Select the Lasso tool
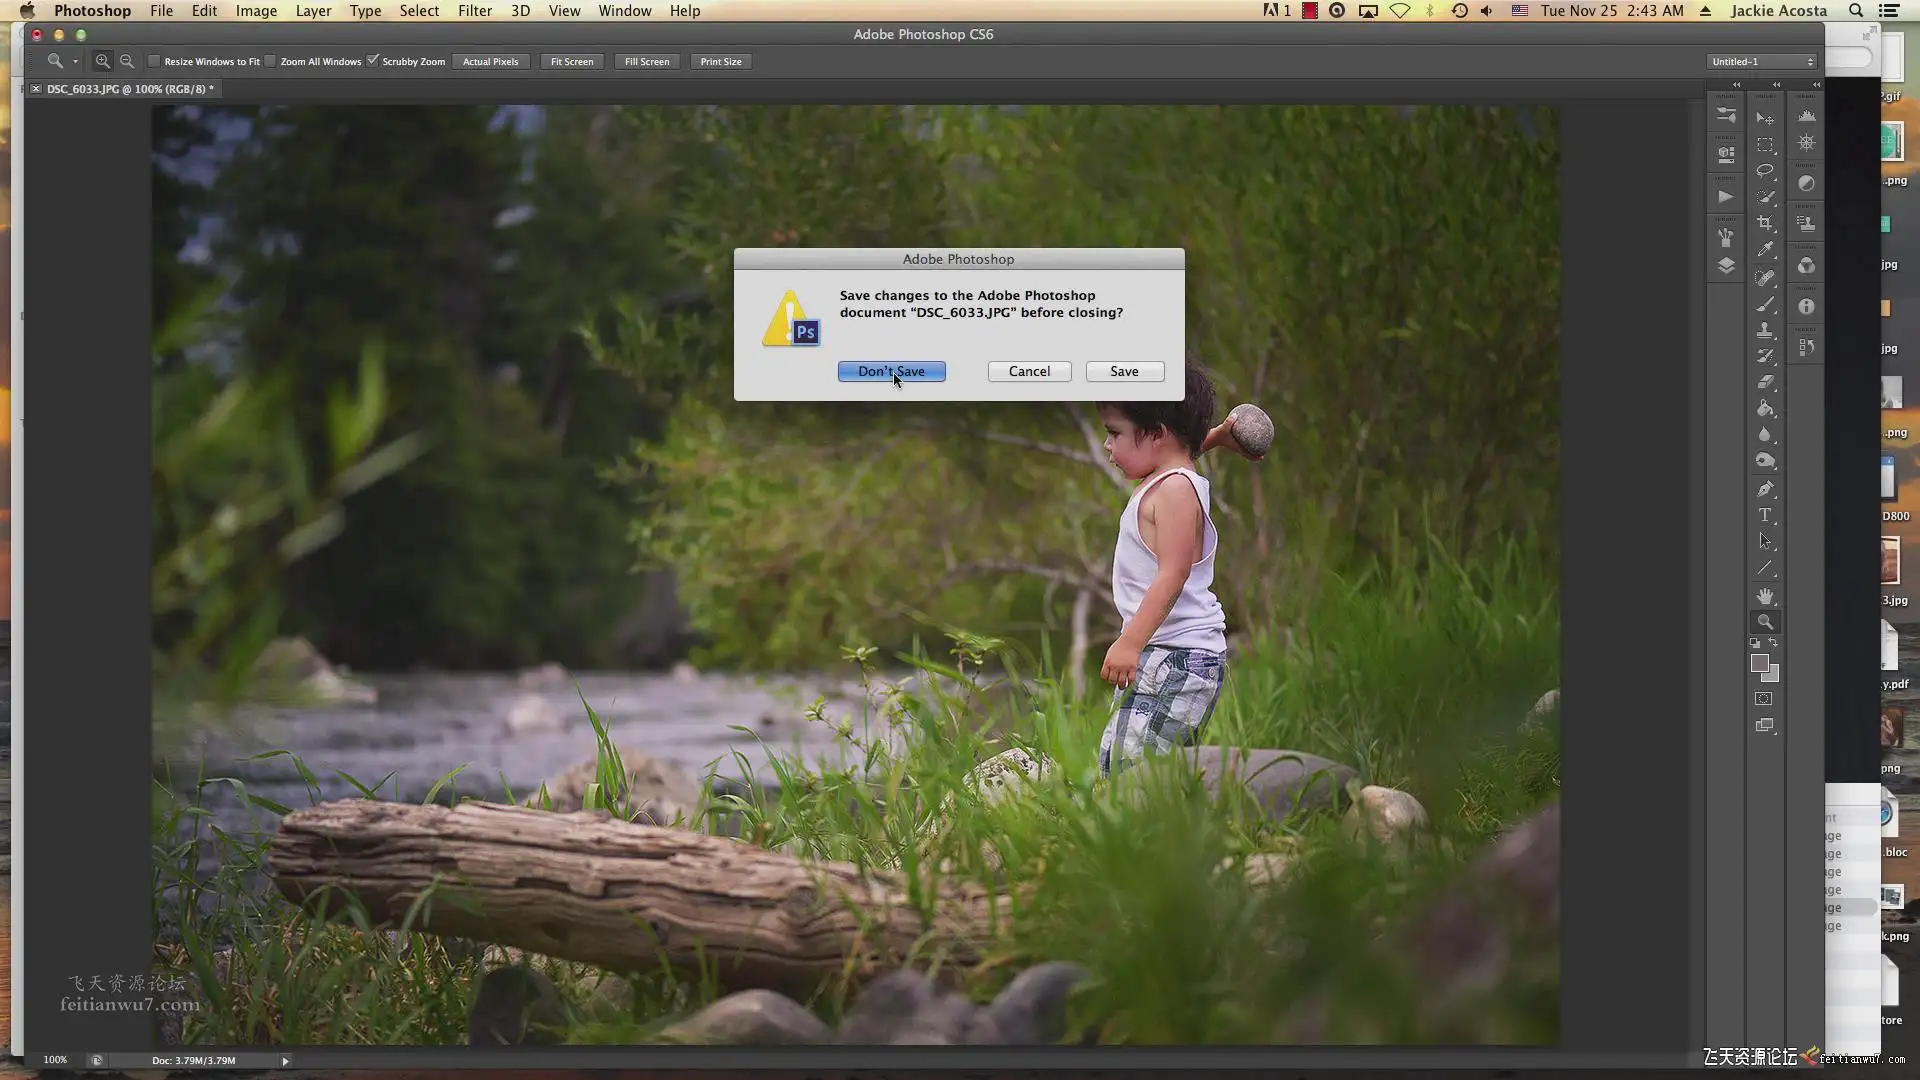1920x1080 pixels. tap(1765, 170)
